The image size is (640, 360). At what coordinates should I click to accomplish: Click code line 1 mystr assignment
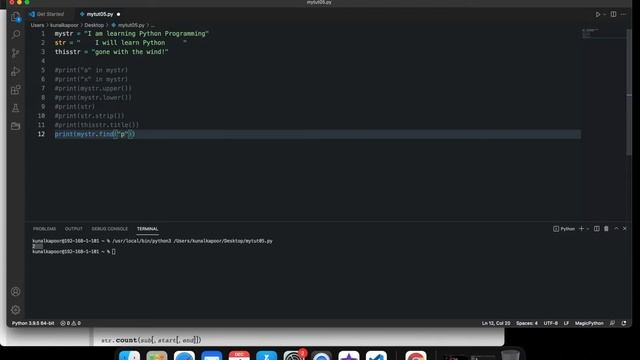coord(131,33)
